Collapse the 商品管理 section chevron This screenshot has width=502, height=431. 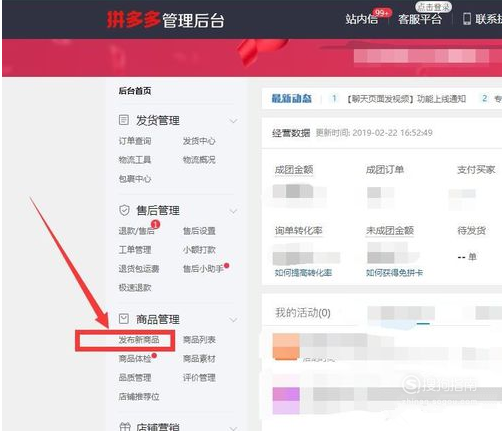pos(234,320)
